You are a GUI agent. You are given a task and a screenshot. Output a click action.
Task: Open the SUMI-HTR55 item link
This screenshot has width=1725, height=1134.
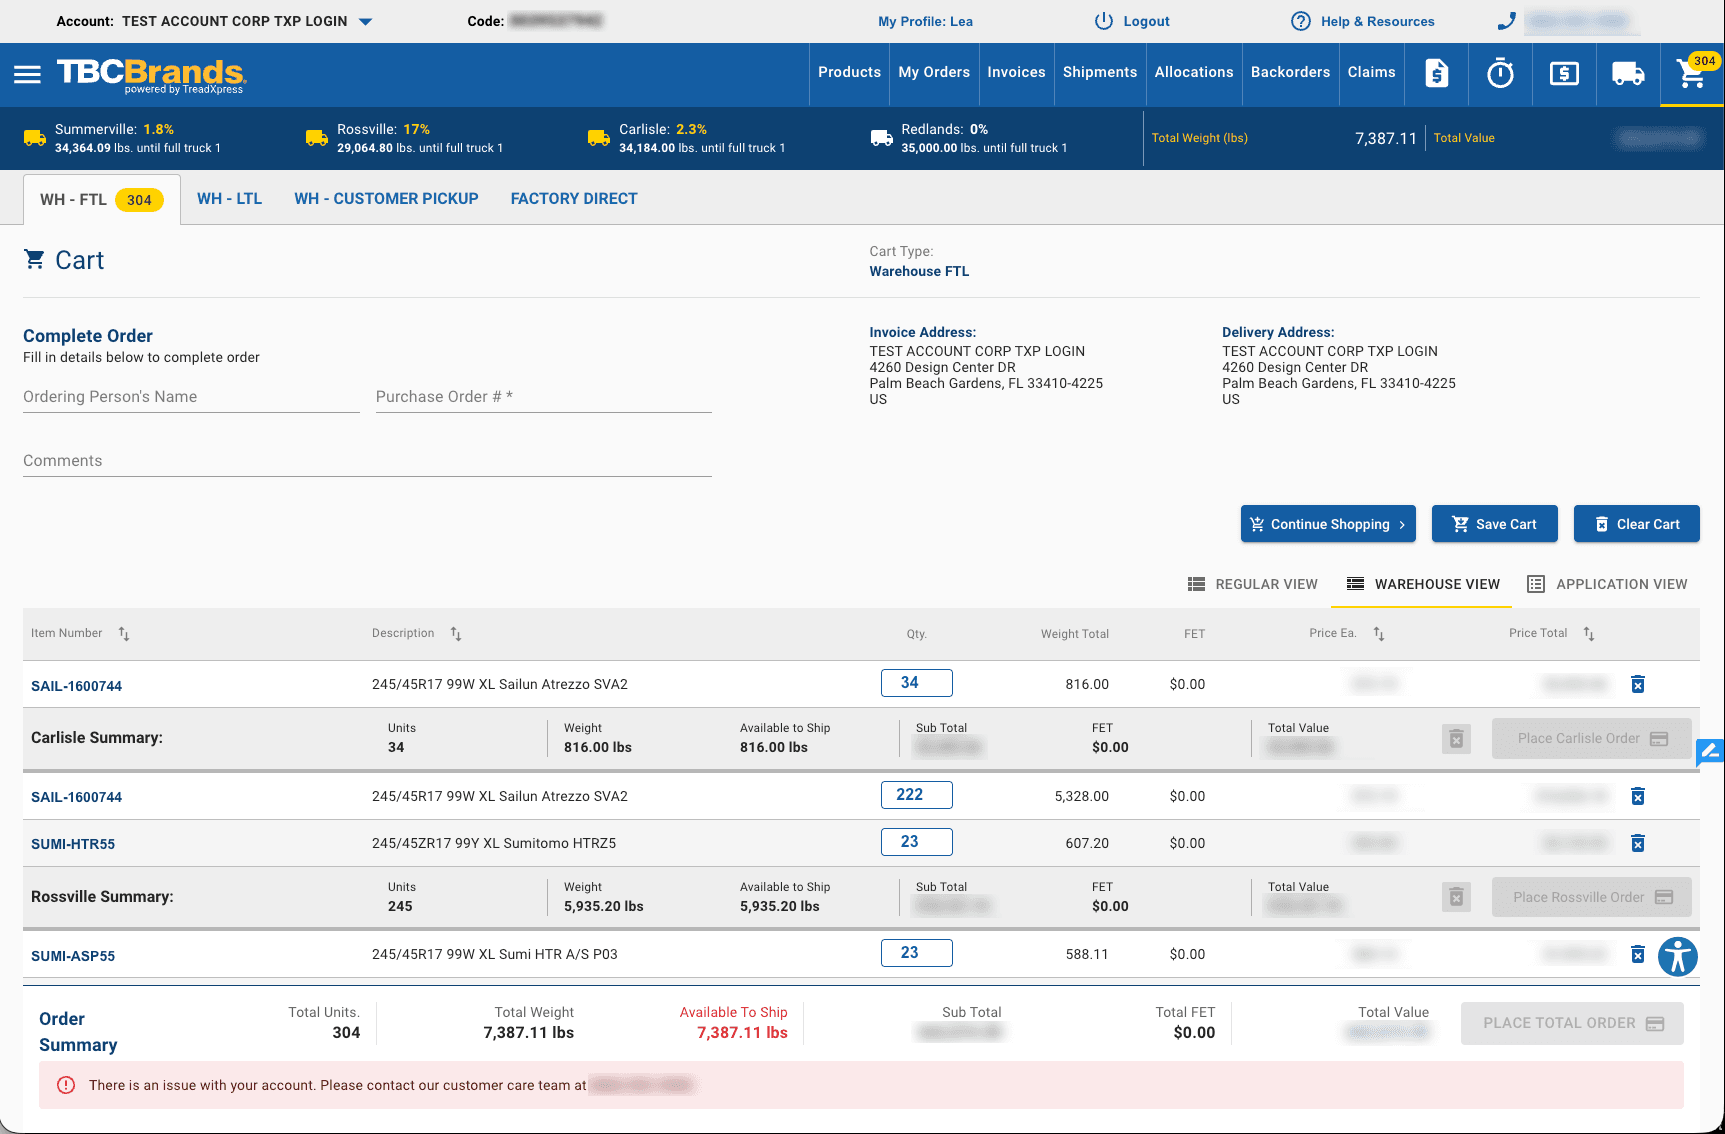coord(73,844)
